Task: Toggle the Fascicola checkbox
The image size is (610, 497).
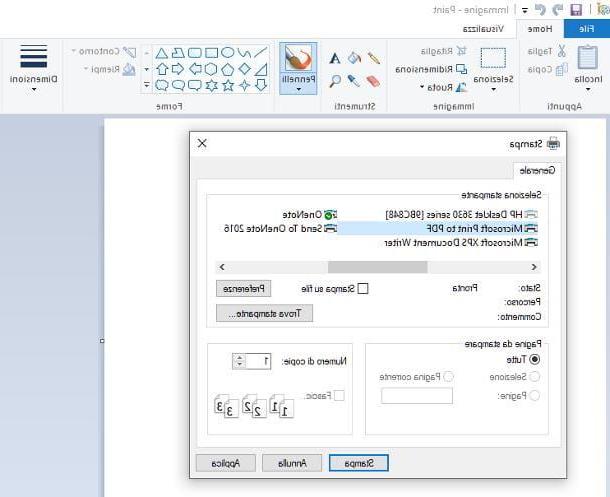Action: coord(339,396)
